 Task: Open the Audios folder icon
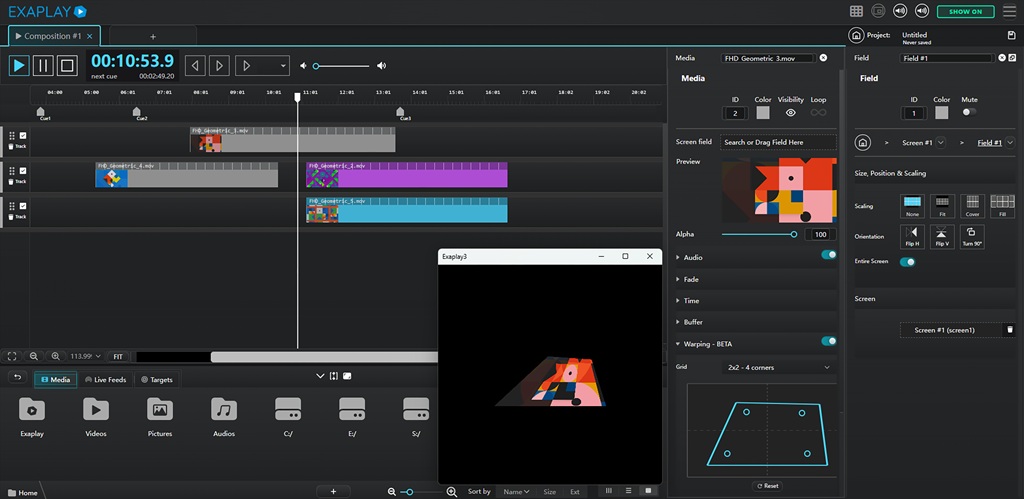[x=224, y=409]
